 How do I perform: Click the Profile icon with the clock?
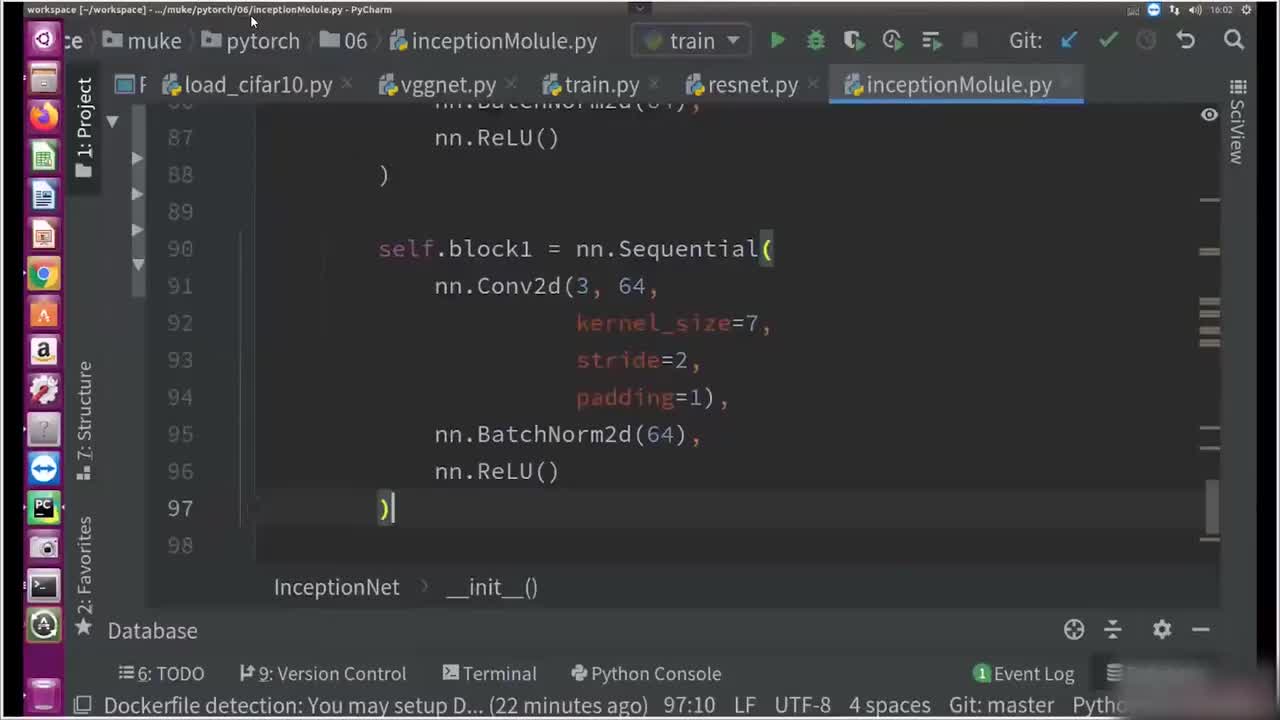[x=892, y=41]
